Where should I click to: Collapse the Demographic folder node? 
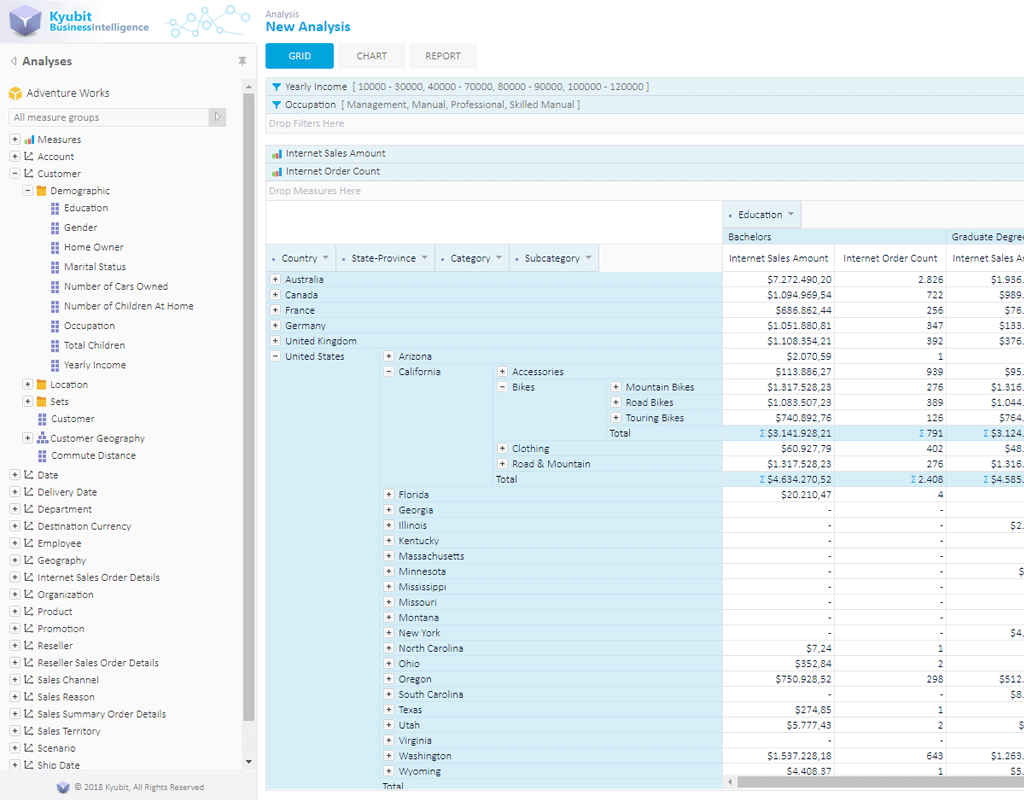point(27,191)
